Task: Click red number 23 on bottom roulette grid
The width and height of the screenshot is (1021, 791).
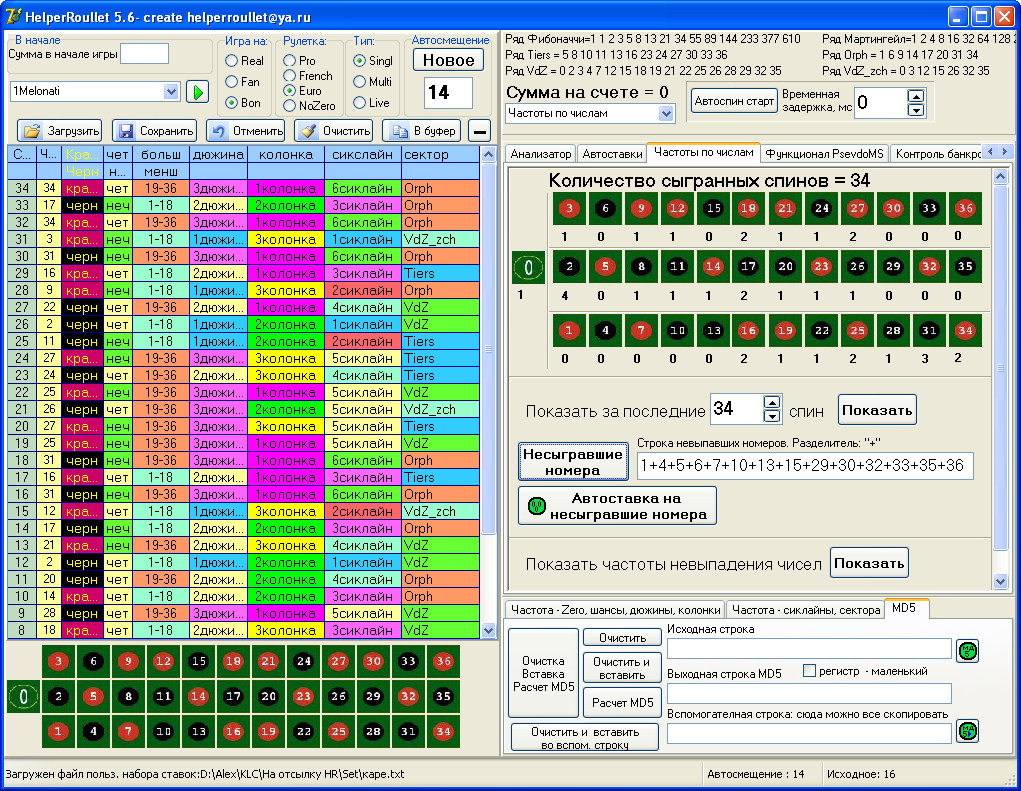Action: pos(303,697)
